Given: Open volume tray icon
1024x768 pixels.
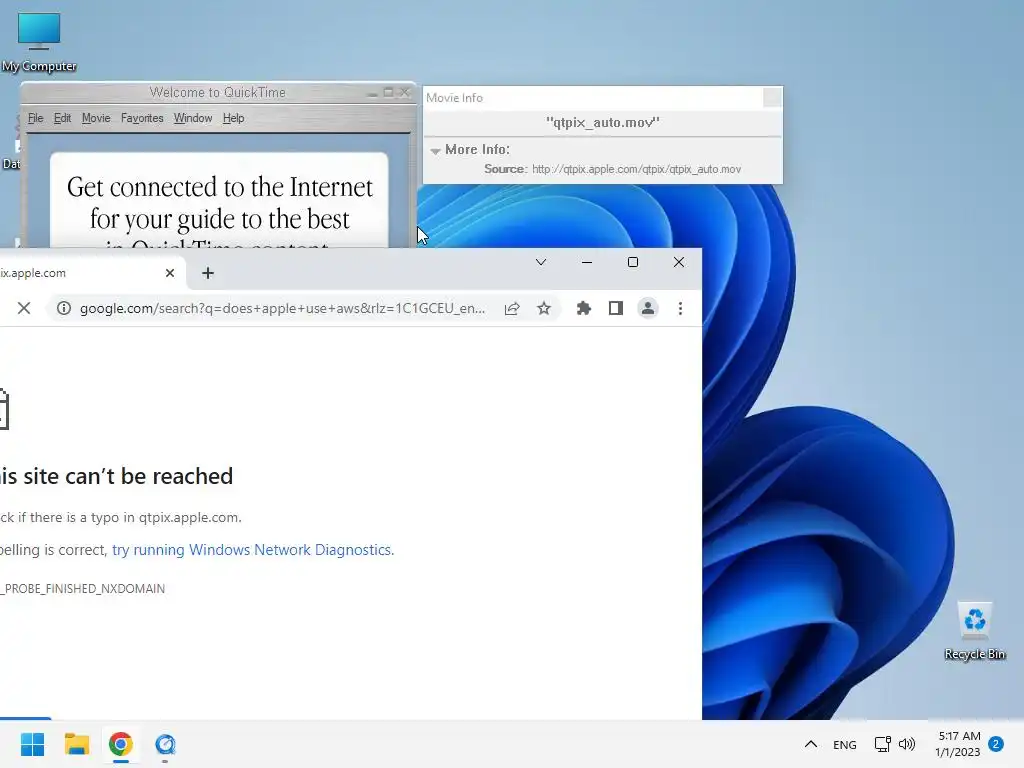Looking at the screenshot, I should tap(906, 744).
